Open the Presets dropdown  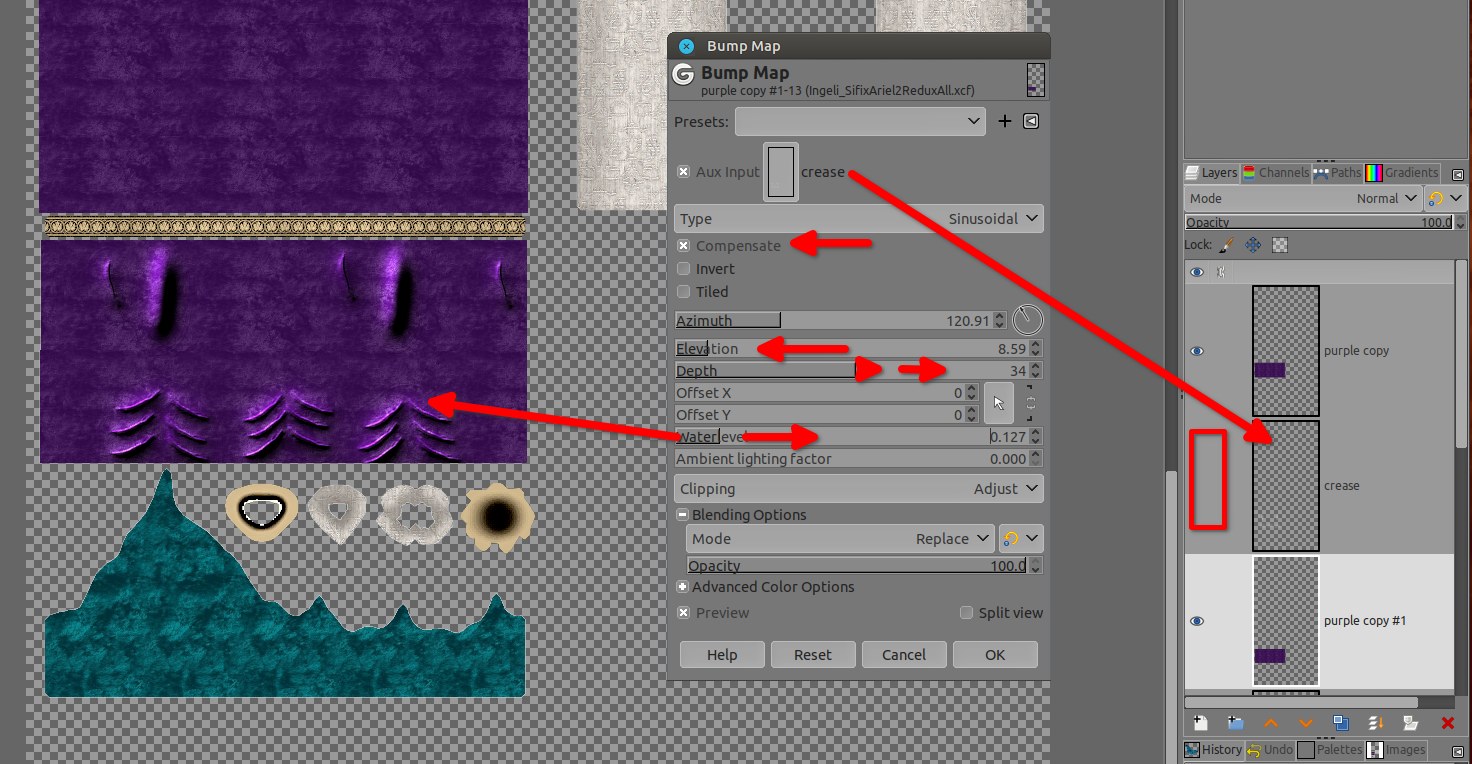pyautogui.click(x=861, y=121)
